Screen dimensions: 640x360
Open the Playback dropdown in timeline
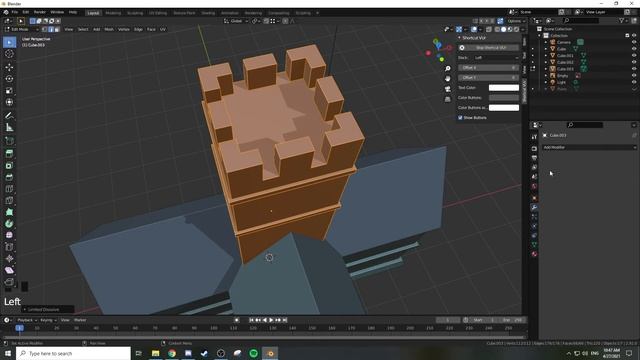tap(27, 320)
